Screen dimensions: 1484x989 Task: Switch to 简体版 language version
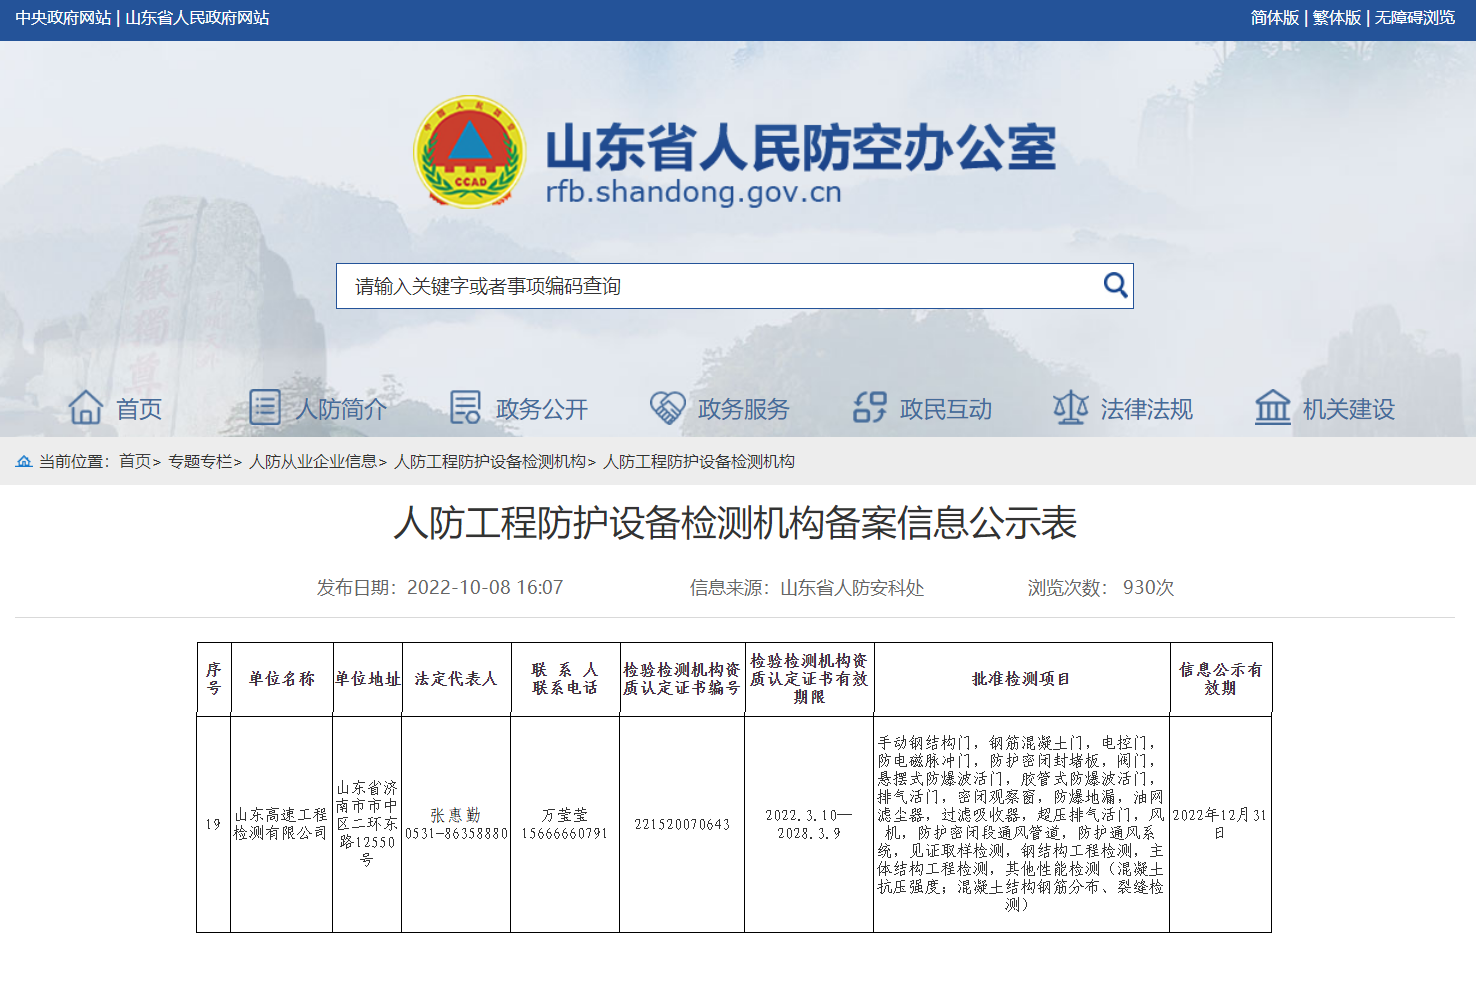click(1274, 18)
